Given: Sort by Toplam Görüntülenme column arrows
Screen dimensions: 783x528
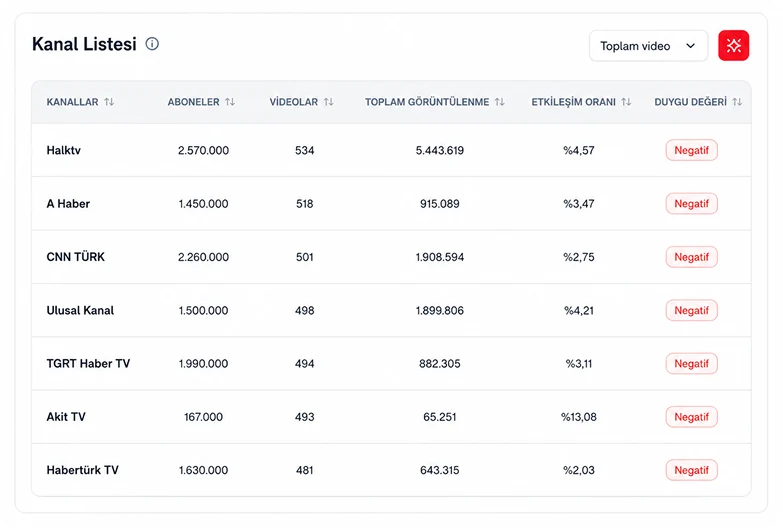Looking at the screenshot, I should 499,102.
